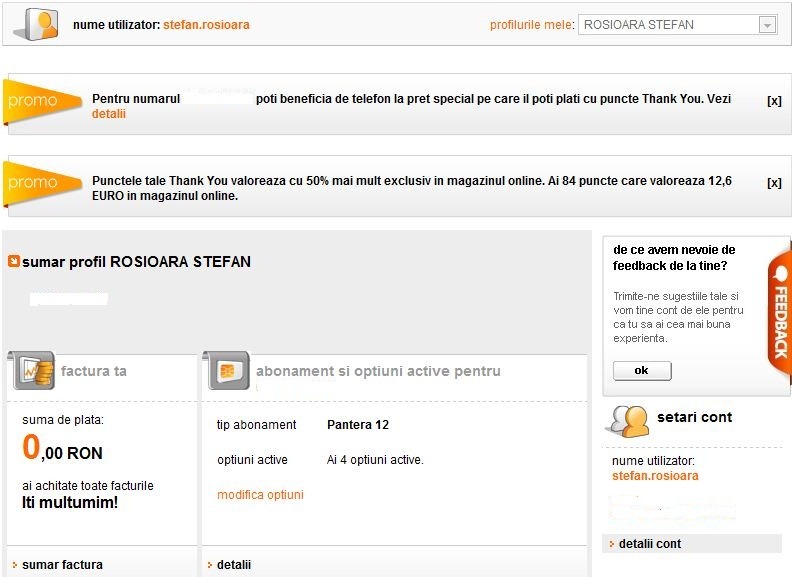Close the Thank You points promo banner
This screenshot has width=792, height=577.
click(774, 182)
